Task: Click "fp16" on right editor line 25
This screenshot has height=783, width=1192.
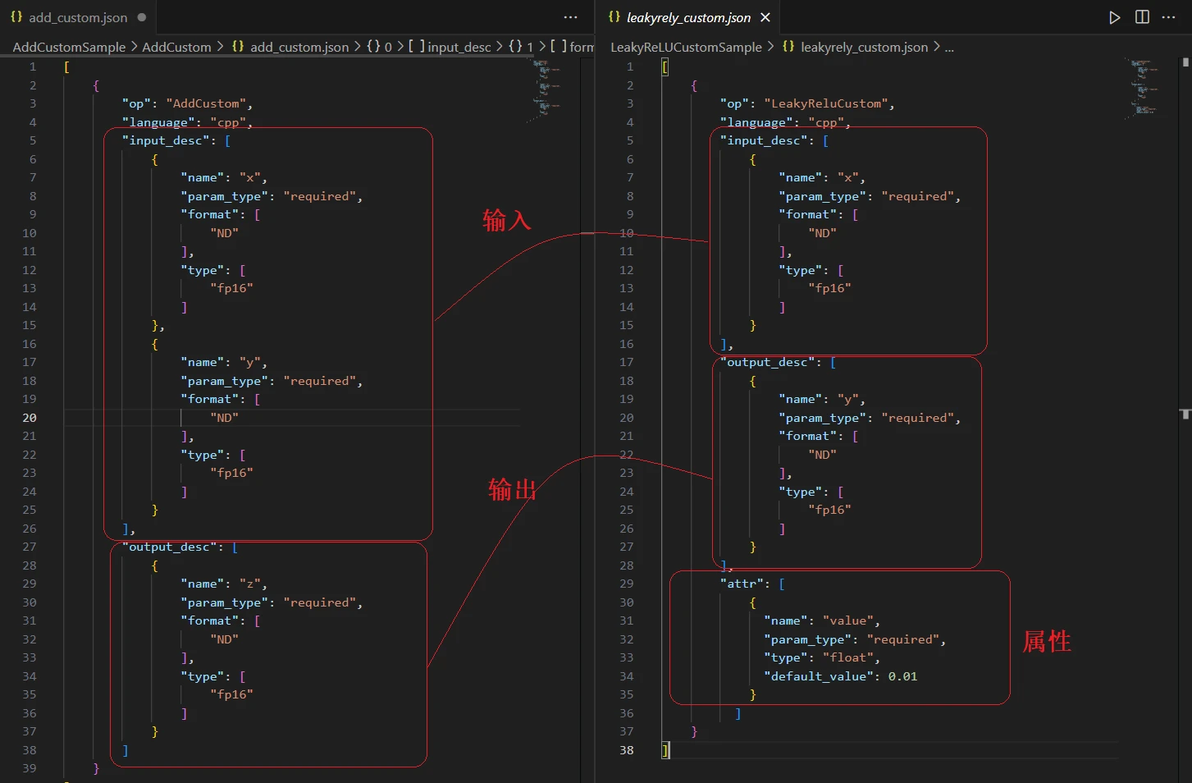Action: coord(829,510)
